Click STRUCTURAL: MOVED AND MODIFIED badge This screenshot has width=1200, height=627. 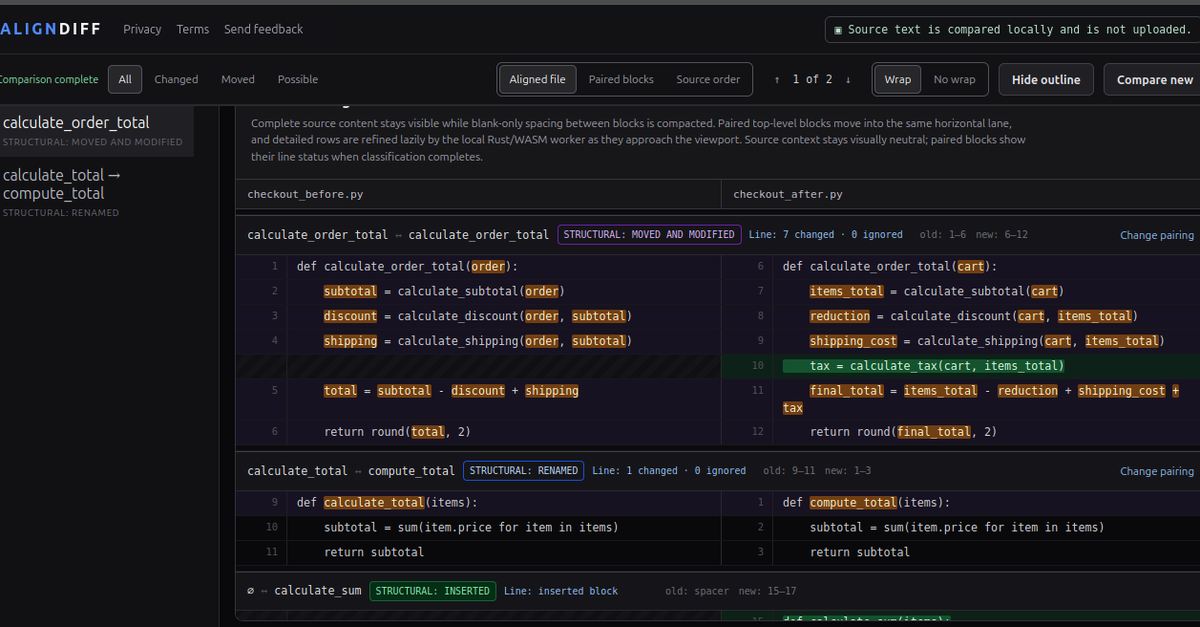coord(649,235)
